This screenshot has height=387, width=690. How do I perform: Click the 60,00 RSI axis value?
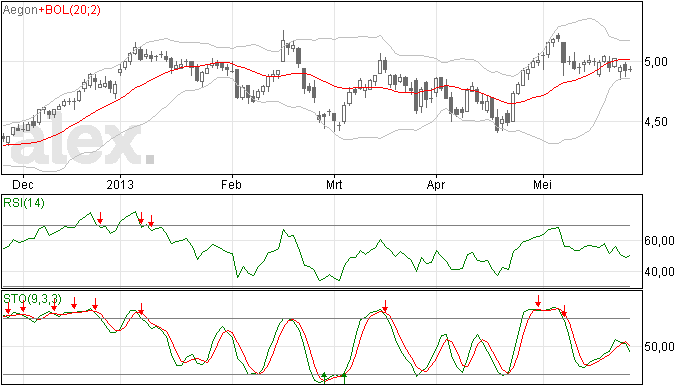tap(659, 241)
